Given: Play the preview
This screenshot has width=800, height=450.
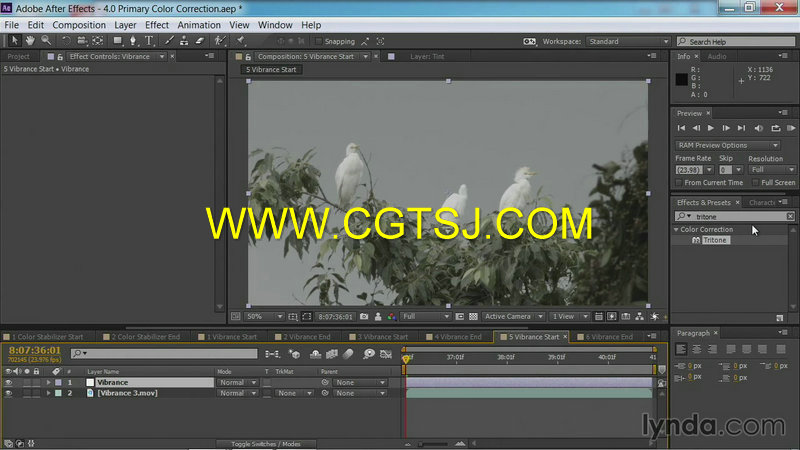Looking at the screenshot, I should pos(711,128).
